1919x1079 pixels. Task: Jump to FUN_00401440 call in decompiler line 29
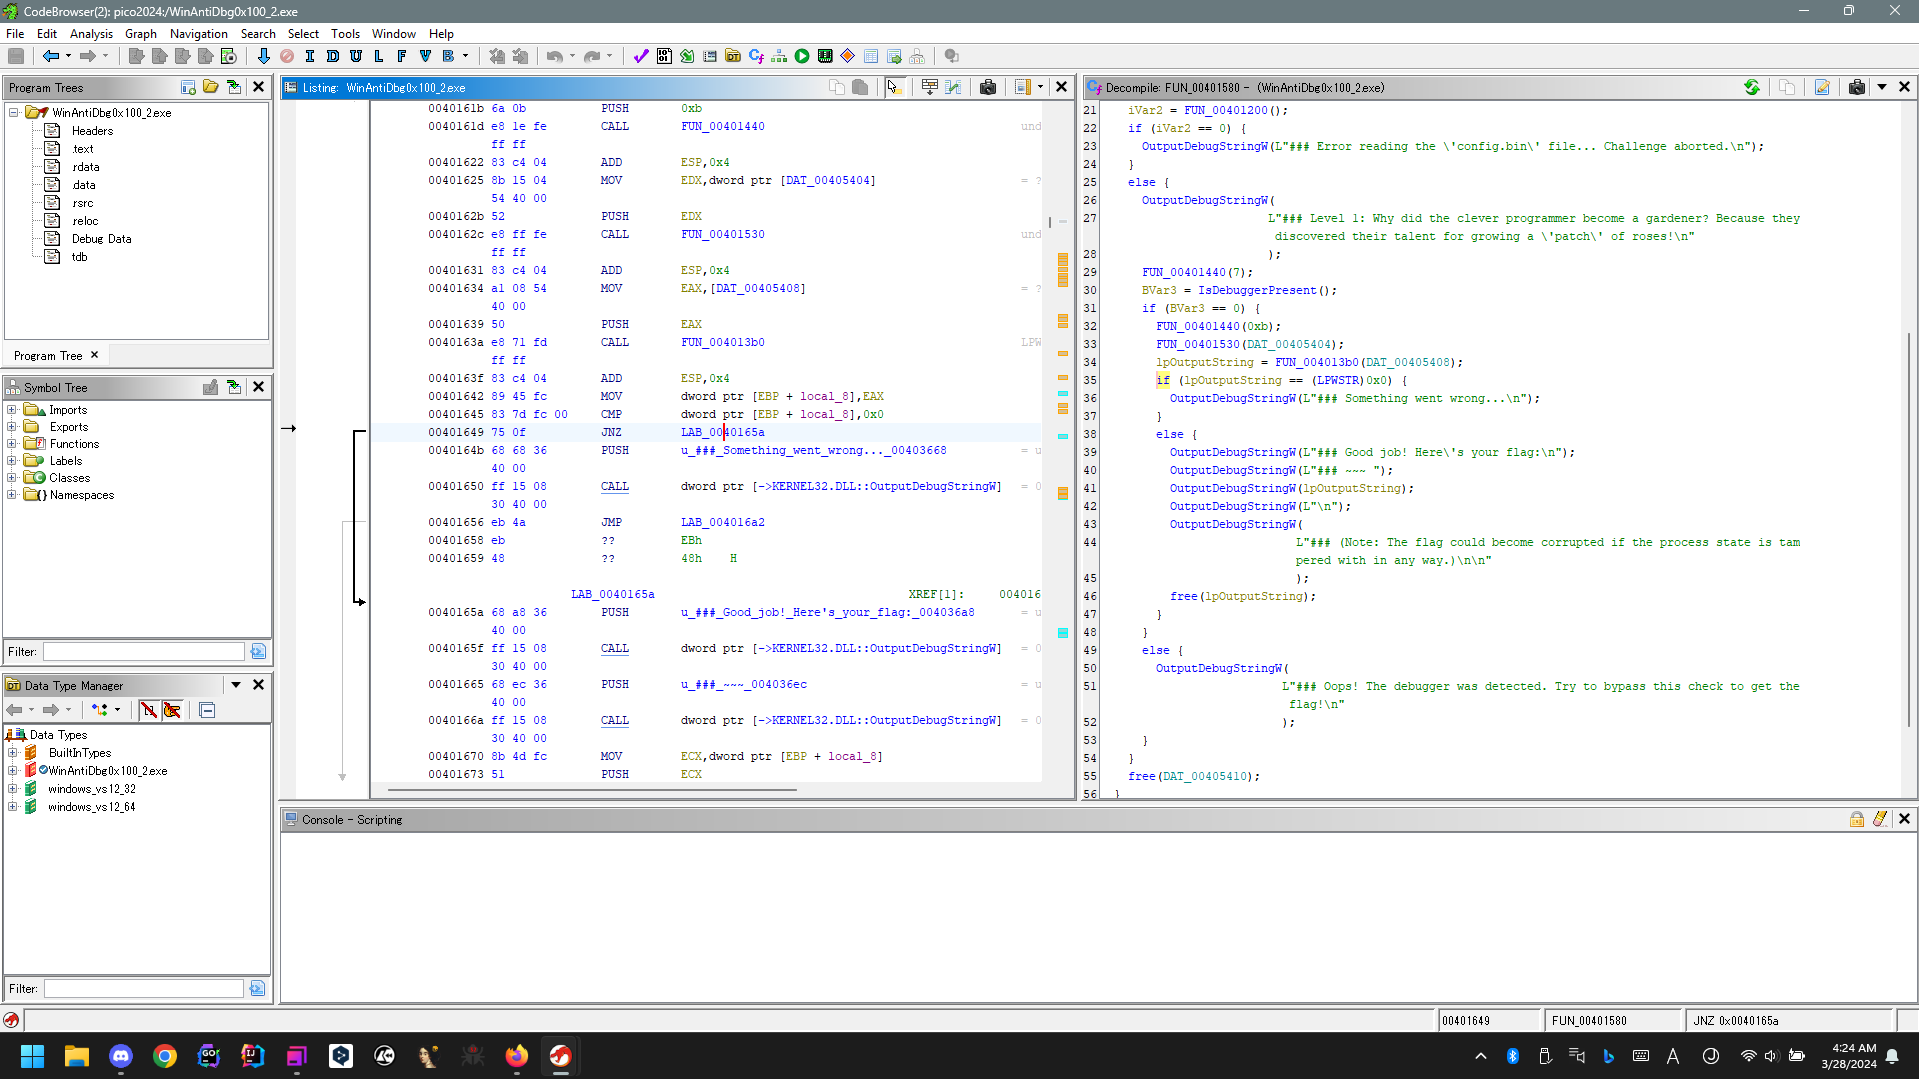coord(1183,272)
